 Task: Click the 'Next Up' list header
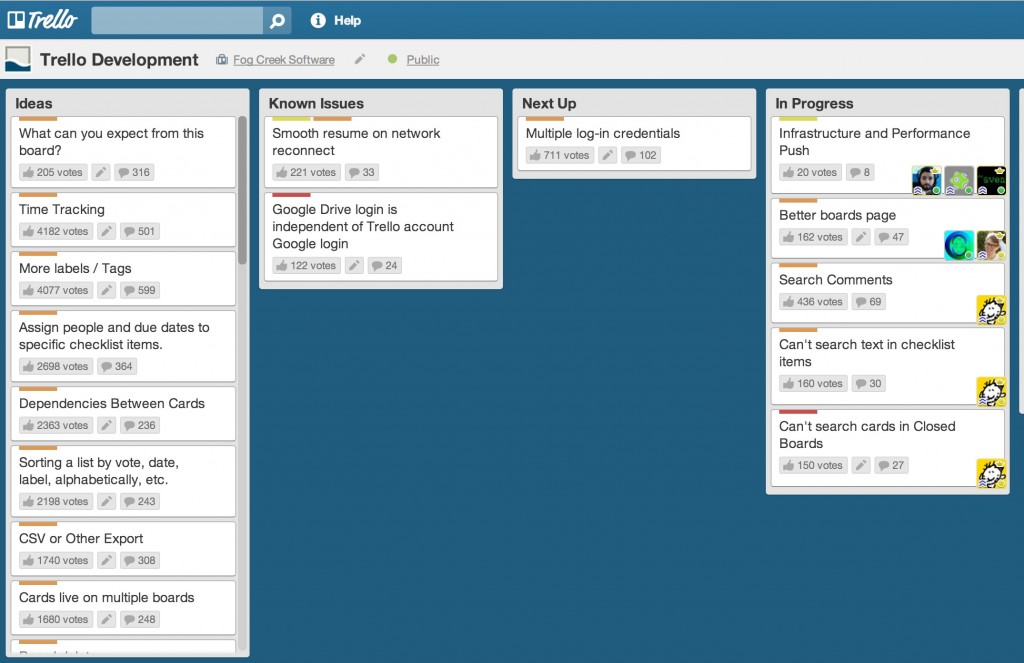pyautogui.click(x=549, y=103)
